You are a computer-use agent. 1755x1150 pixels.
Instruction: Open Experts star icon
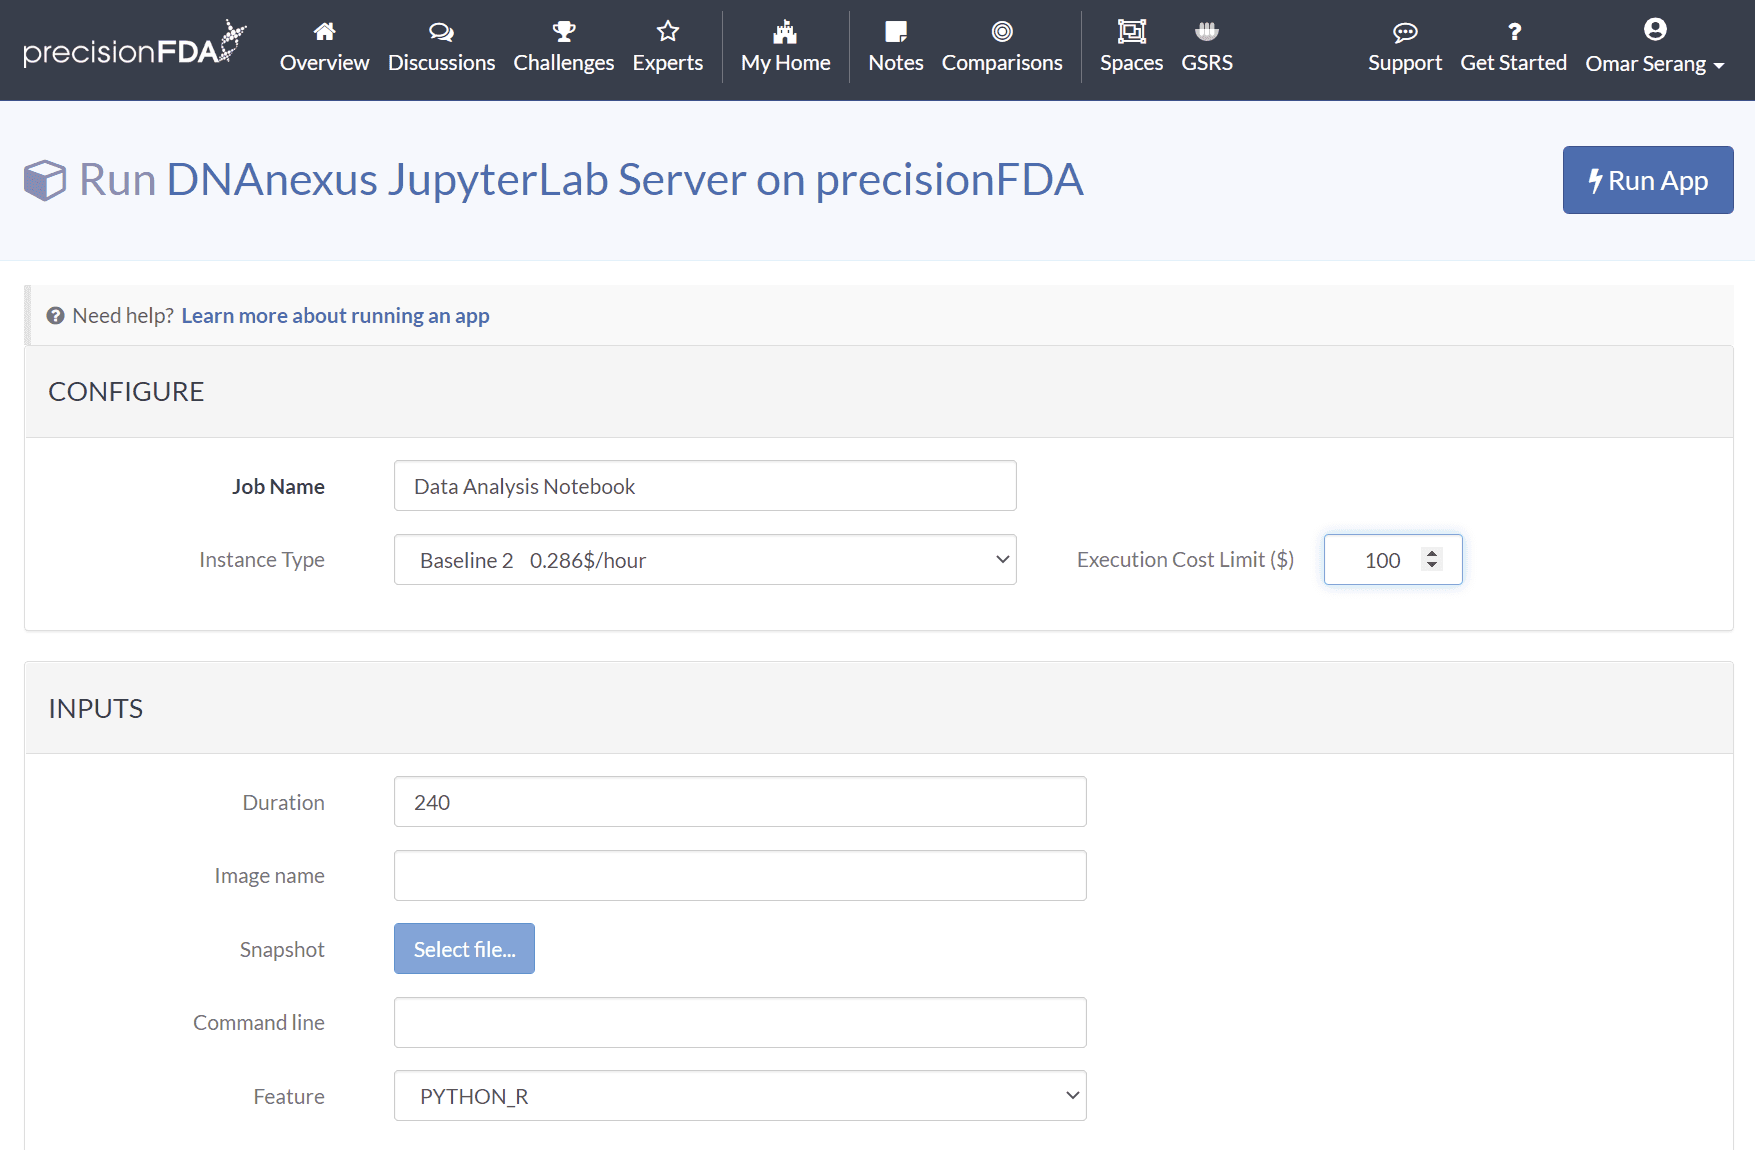pos(668,32)
